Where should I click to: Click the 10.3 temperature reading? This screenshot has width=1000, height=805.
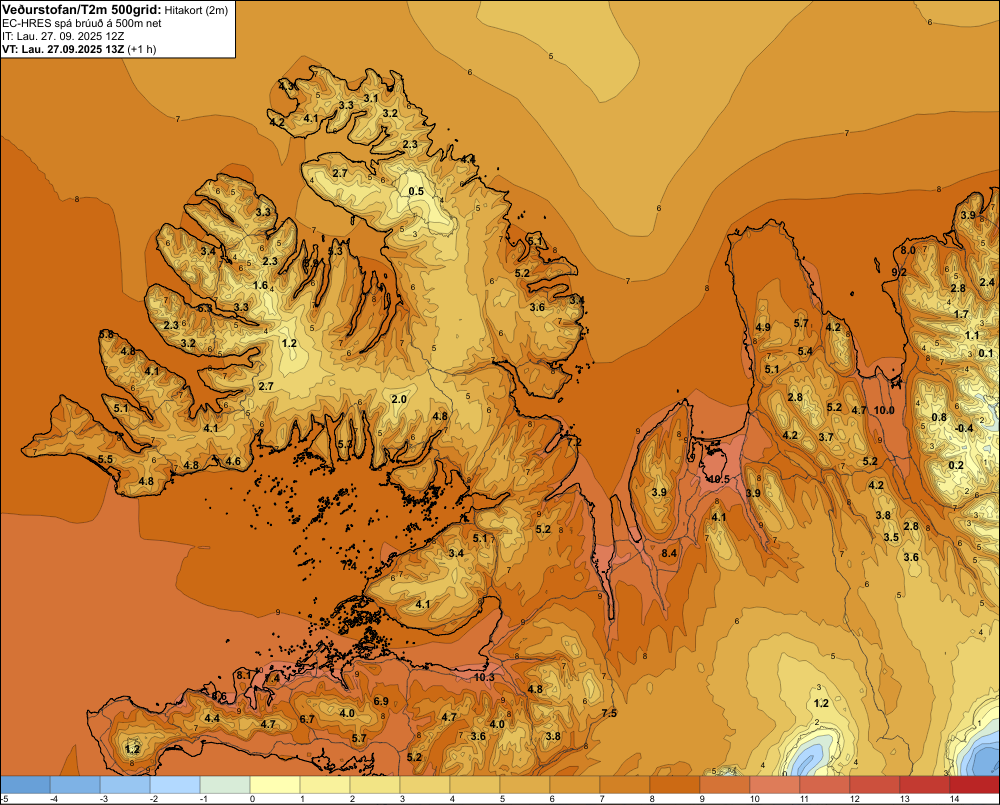point(484,677)
